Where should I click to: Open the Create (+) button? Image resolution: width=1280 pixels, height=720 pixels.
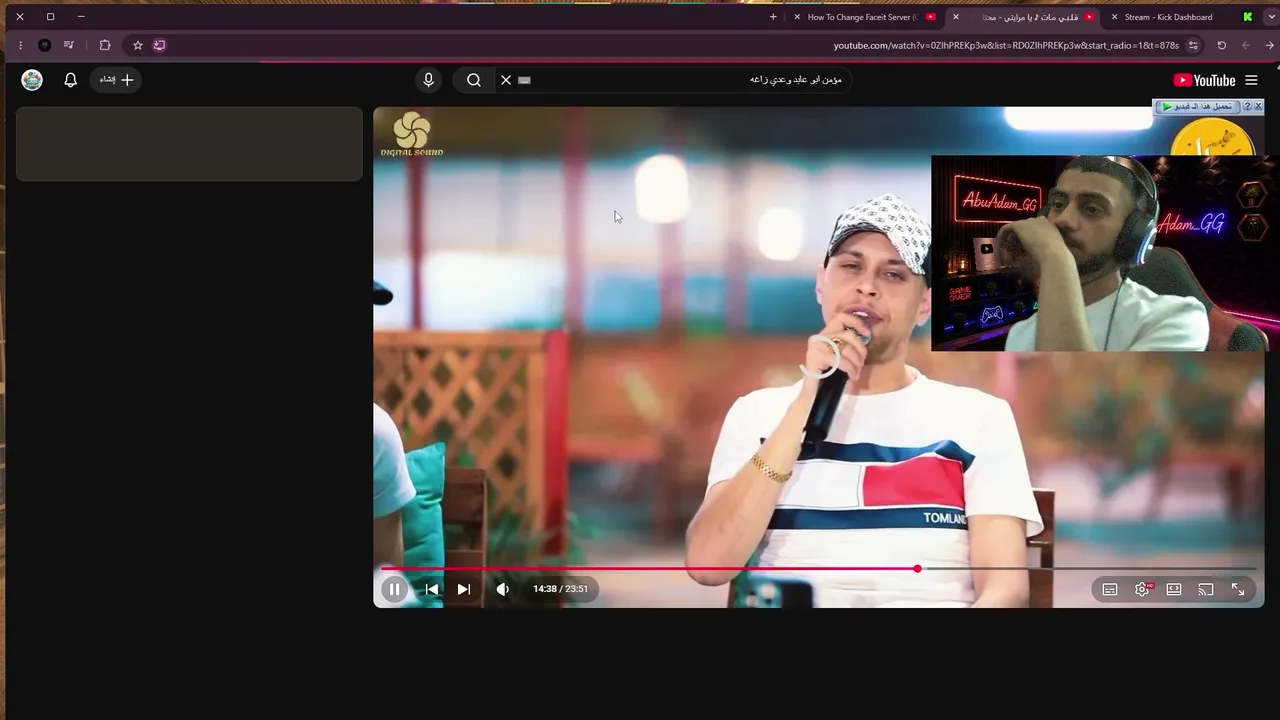coord(117,80)
